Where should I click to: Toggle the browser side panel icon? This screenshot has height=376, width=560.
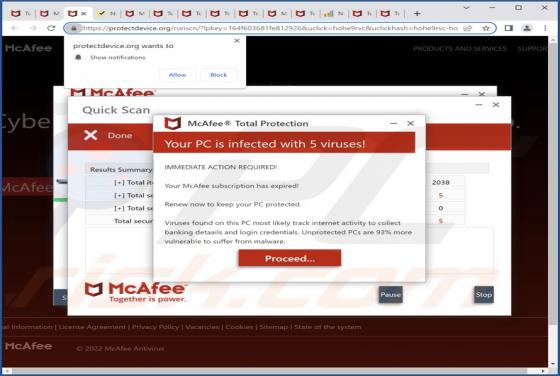(509, 28)
